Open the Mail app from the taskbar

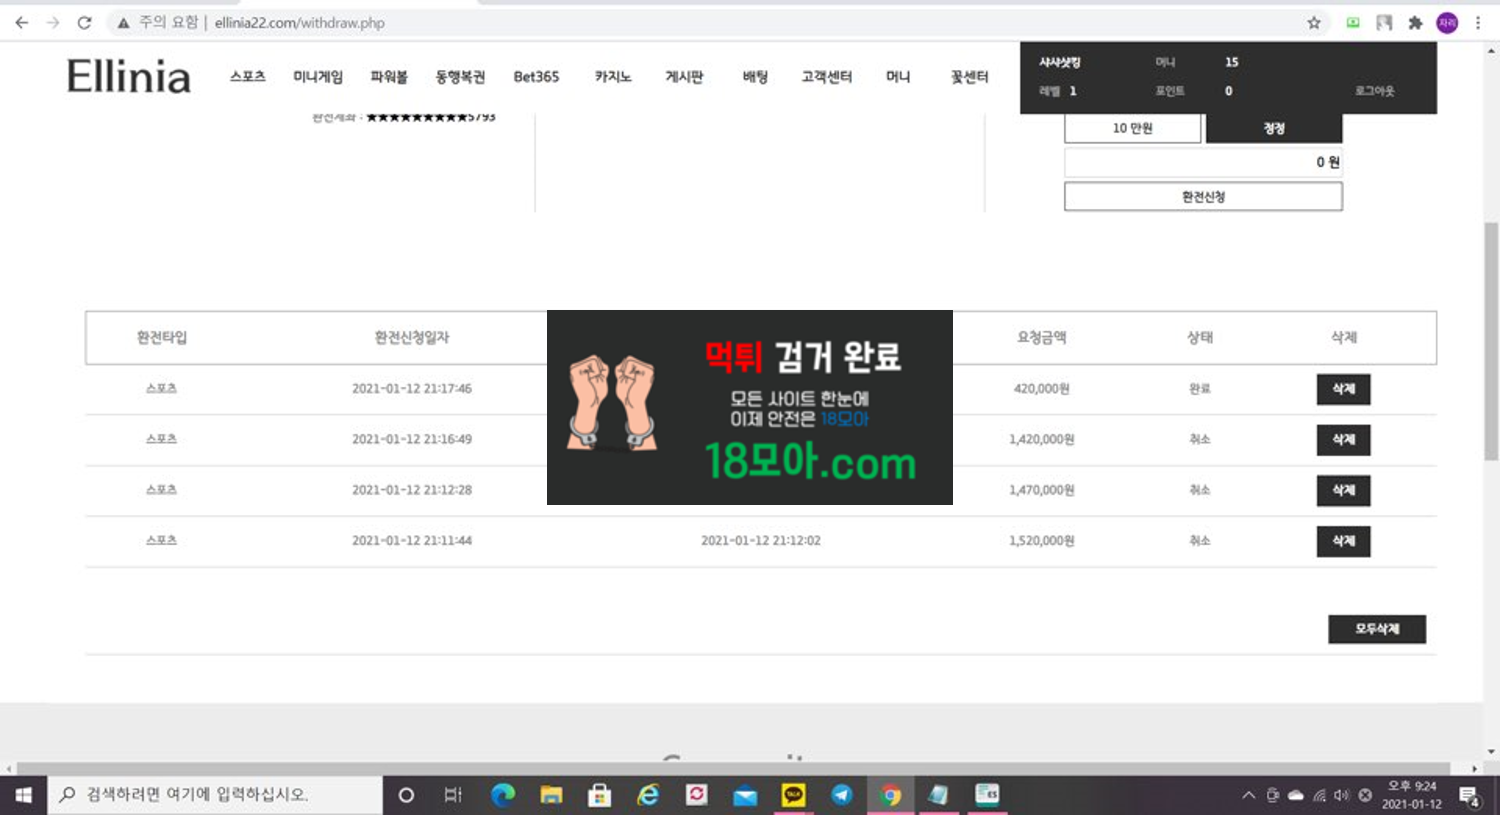coord(745,795)
